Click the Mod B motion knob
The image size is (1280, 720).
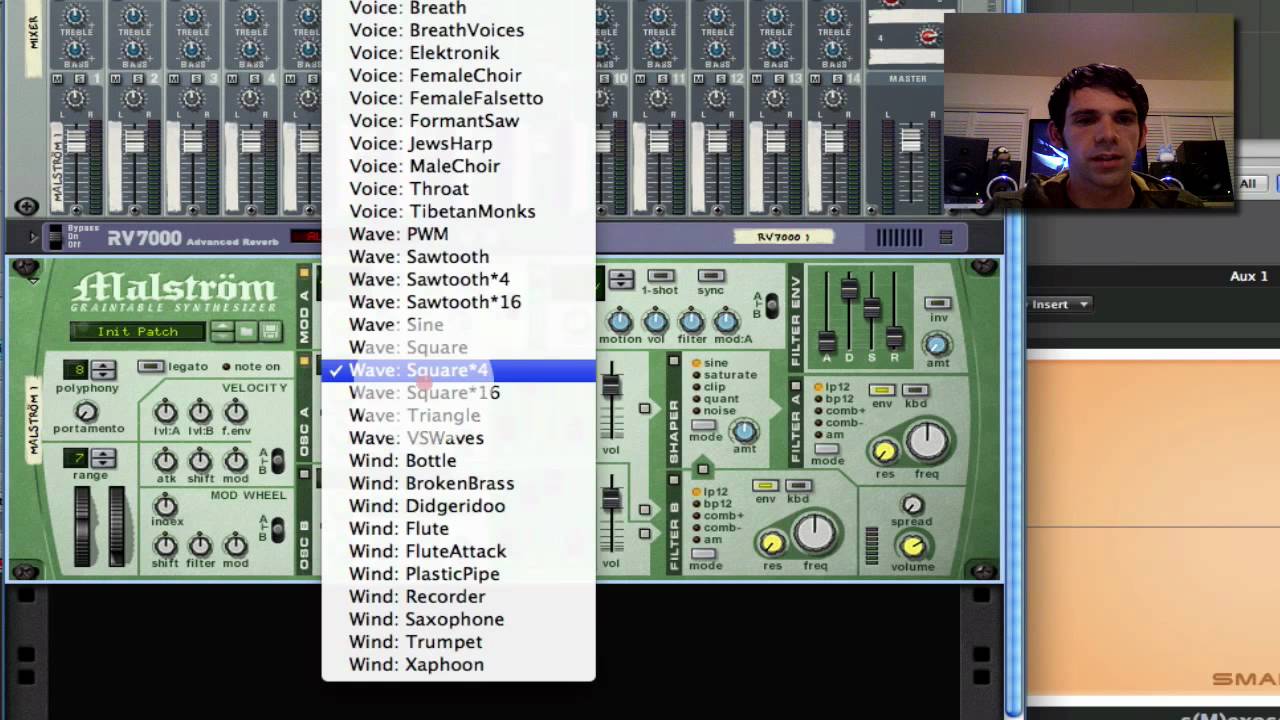click(620, 322)
